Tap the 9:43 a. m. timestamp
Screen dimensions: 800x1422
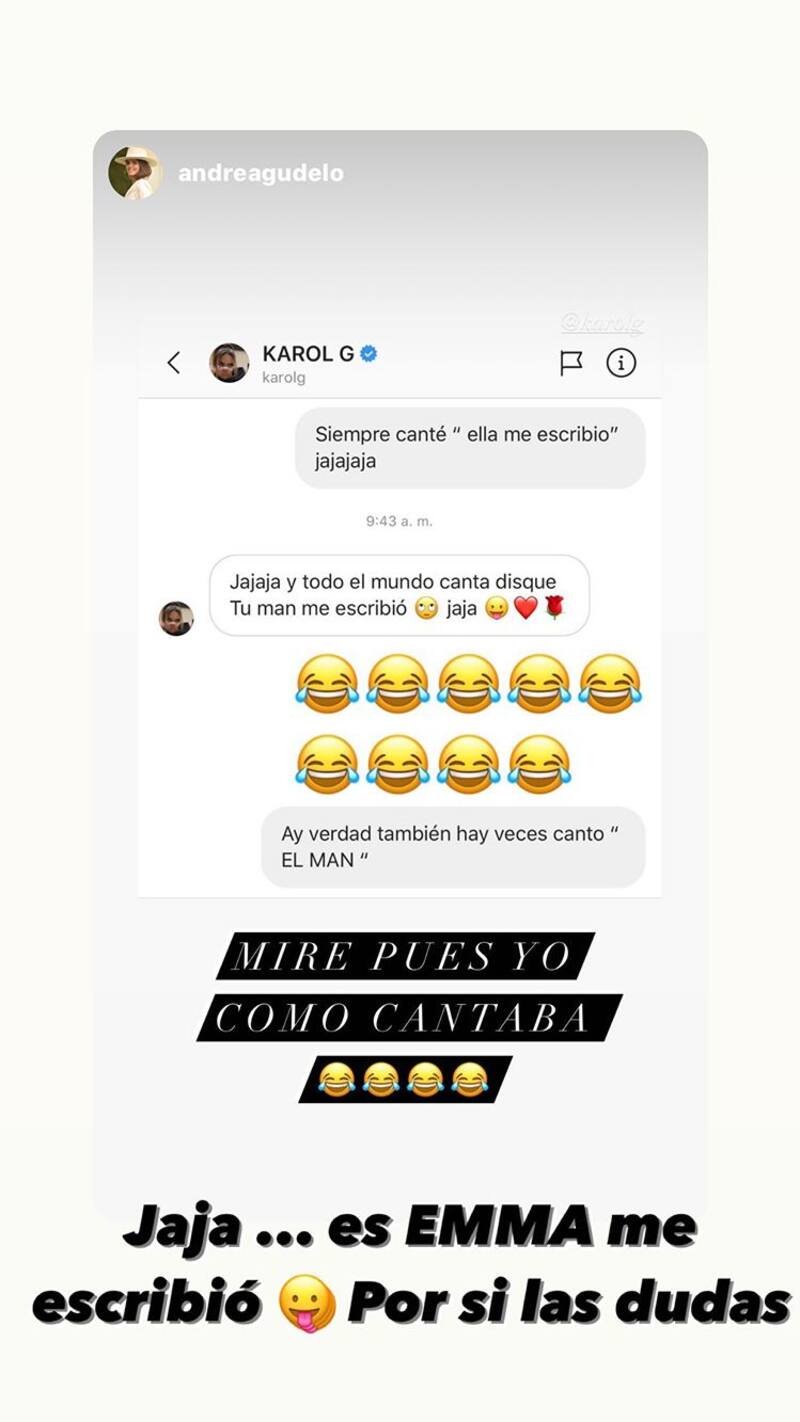coord(399,521)
